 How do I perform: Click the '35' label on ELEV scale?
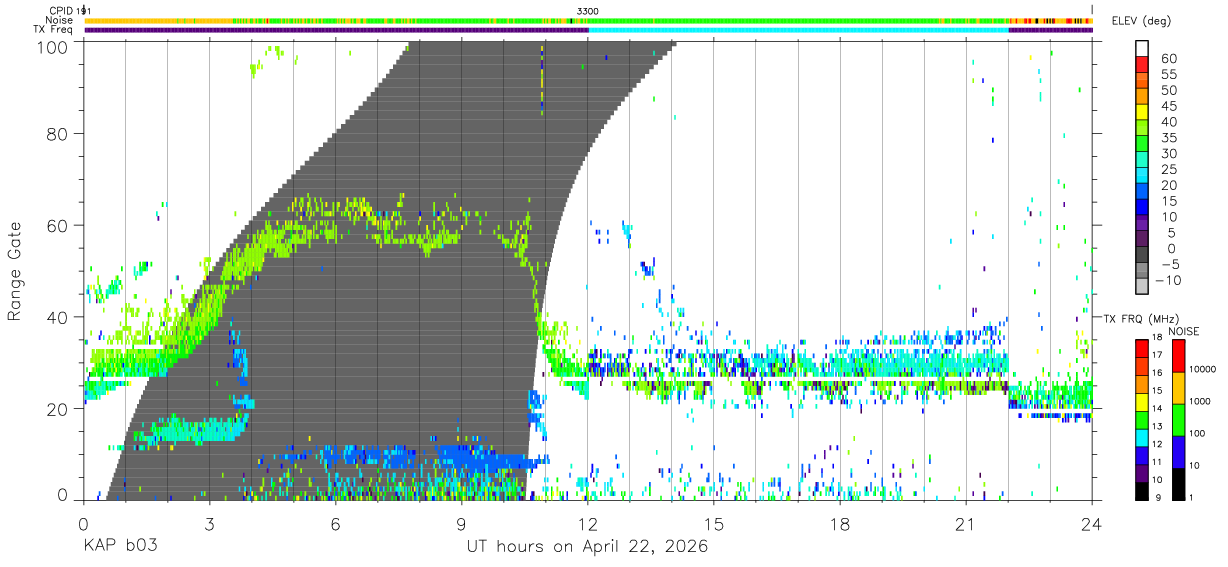pos(1167,138)
